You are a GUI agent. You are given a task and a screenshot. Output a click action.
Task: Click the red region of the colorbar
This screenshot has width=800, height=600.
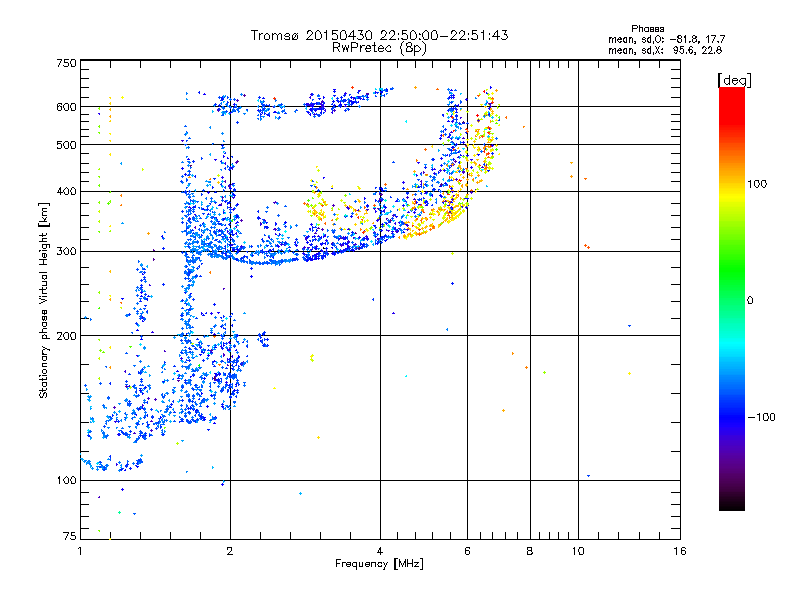pyautogui.click(x=732, y=105)
